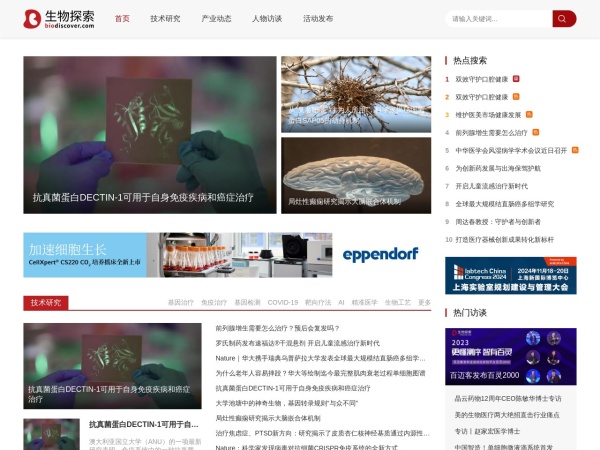600x450 pixels.
Task: Open article 治疗焦虑症、PTSD新方向
Action: tap(322, 433)
